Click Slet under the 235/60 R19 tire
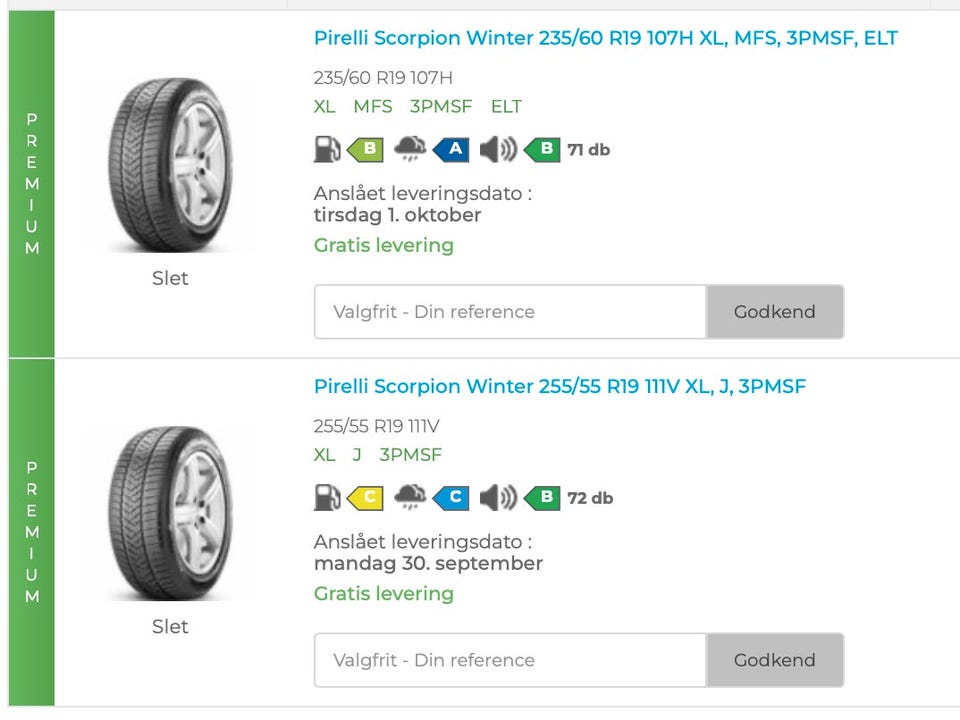 (170, 278)
